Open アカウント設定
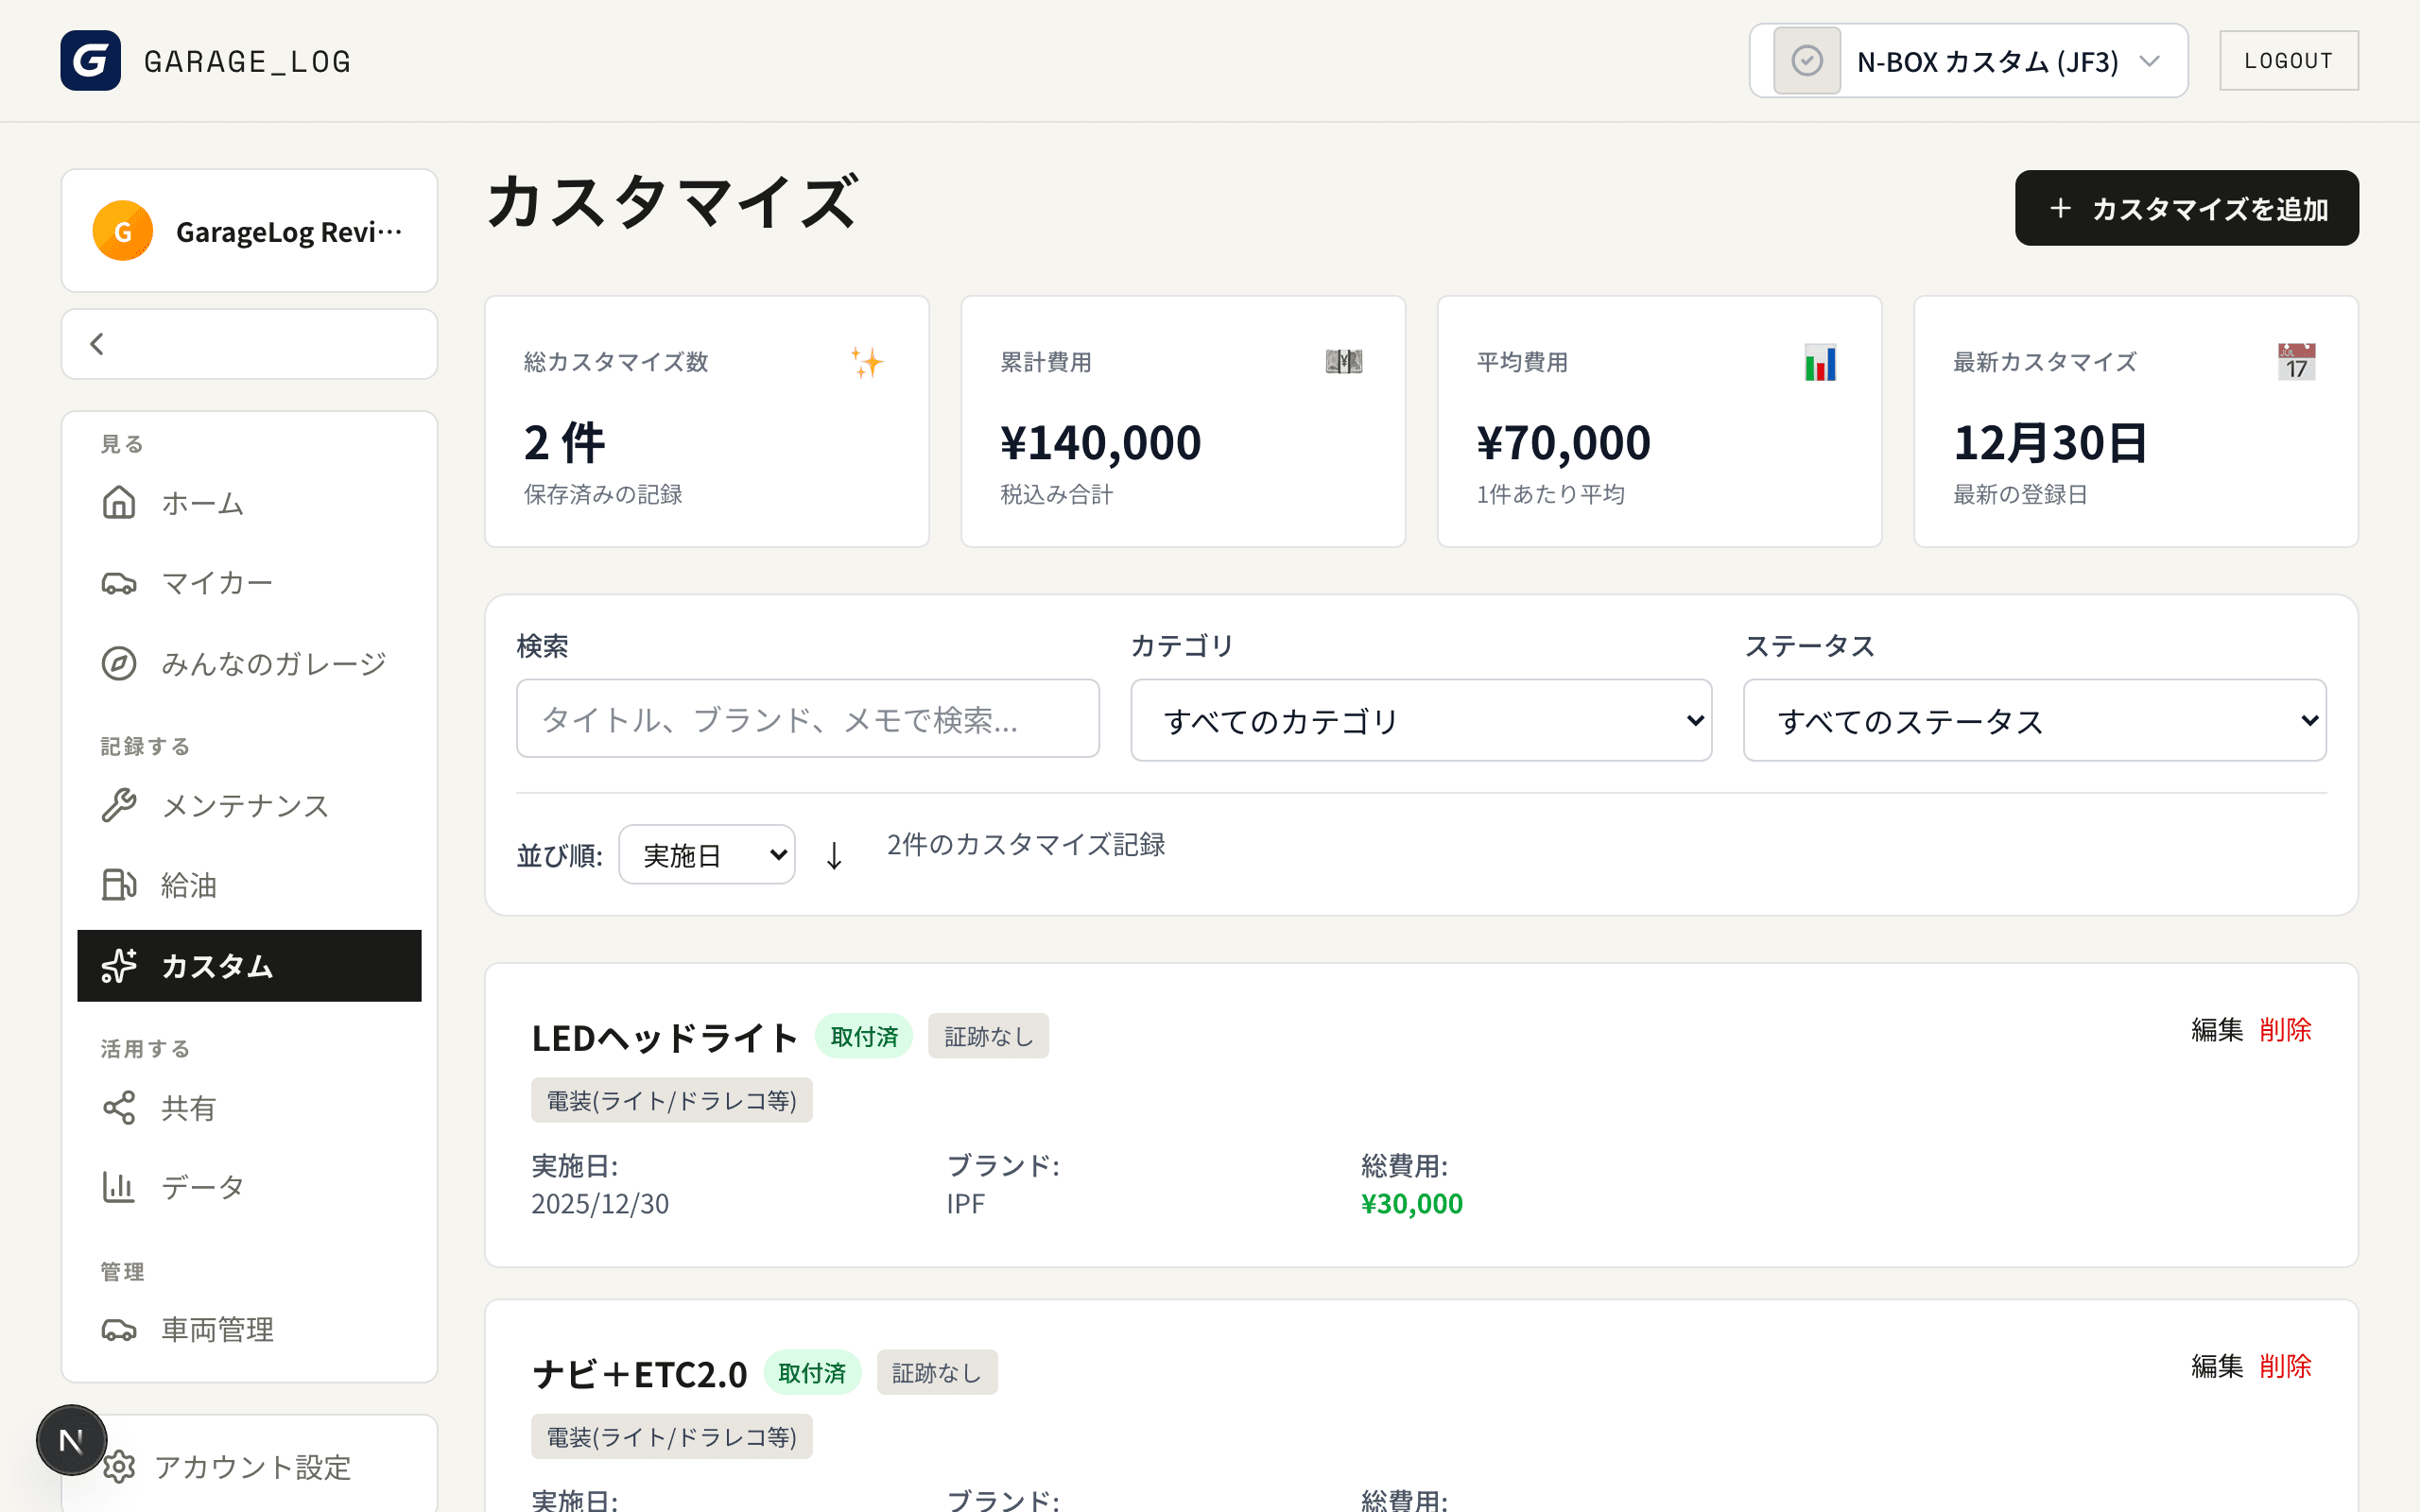The width and height of the screenshot is (2420, 1512). [250, 1467]
